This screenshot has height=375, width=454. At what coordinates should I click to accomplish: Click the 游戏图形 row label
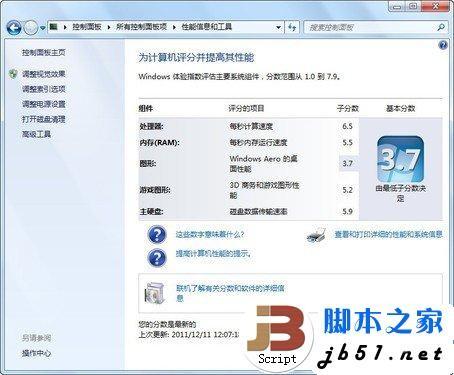tap(155, 190)
